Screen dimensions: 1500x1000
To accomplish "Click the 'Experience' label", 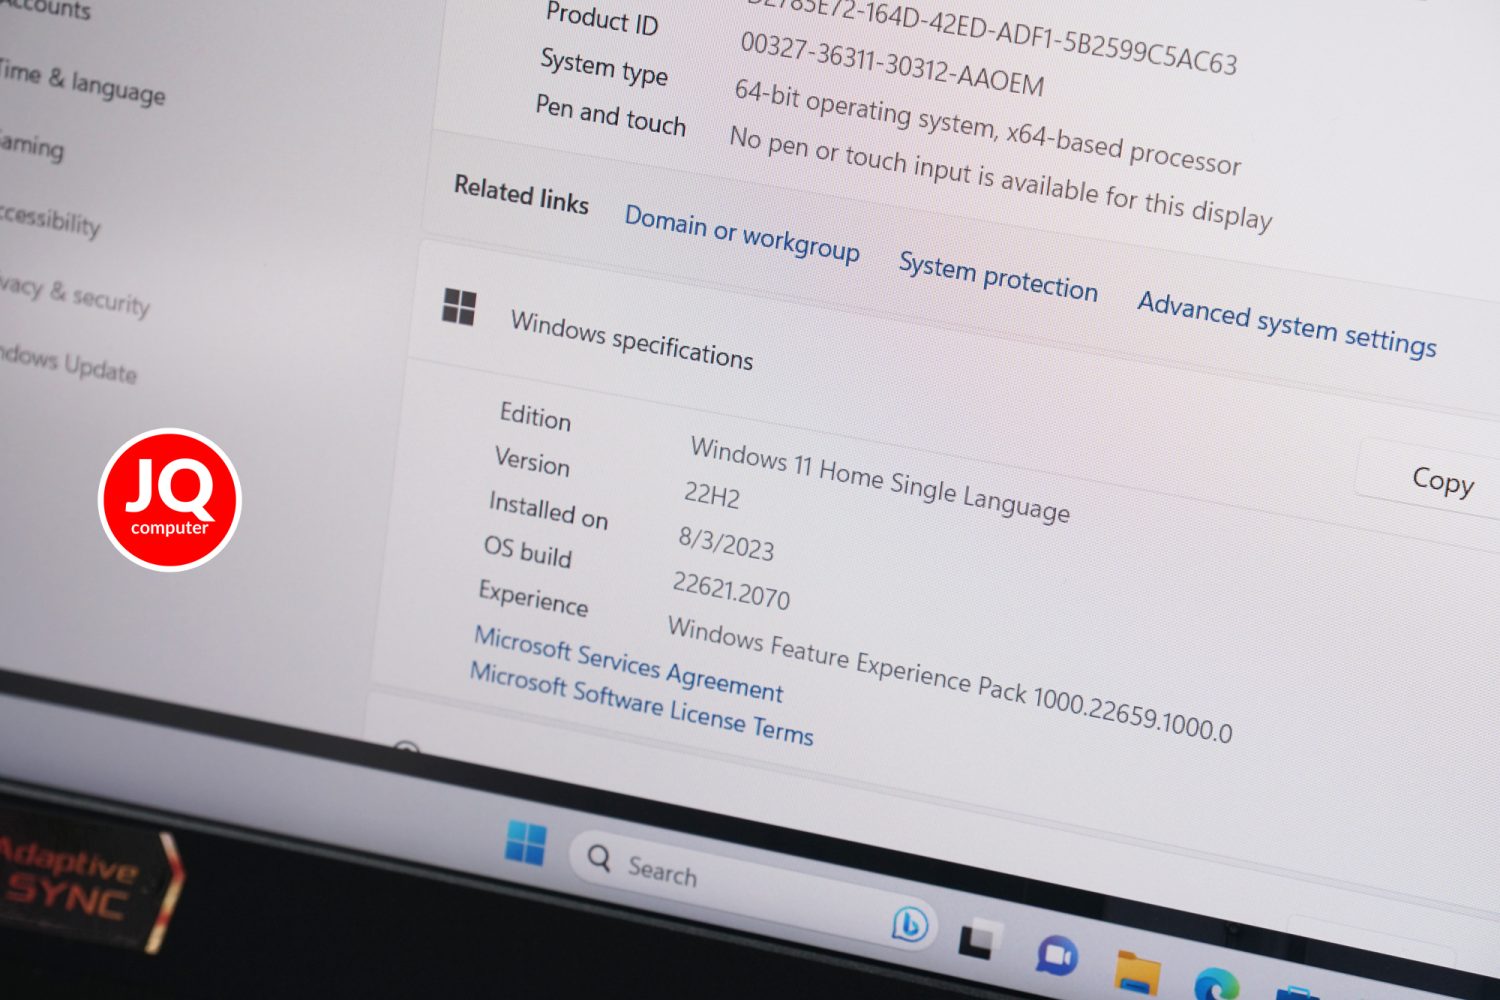I will point(533,597).
